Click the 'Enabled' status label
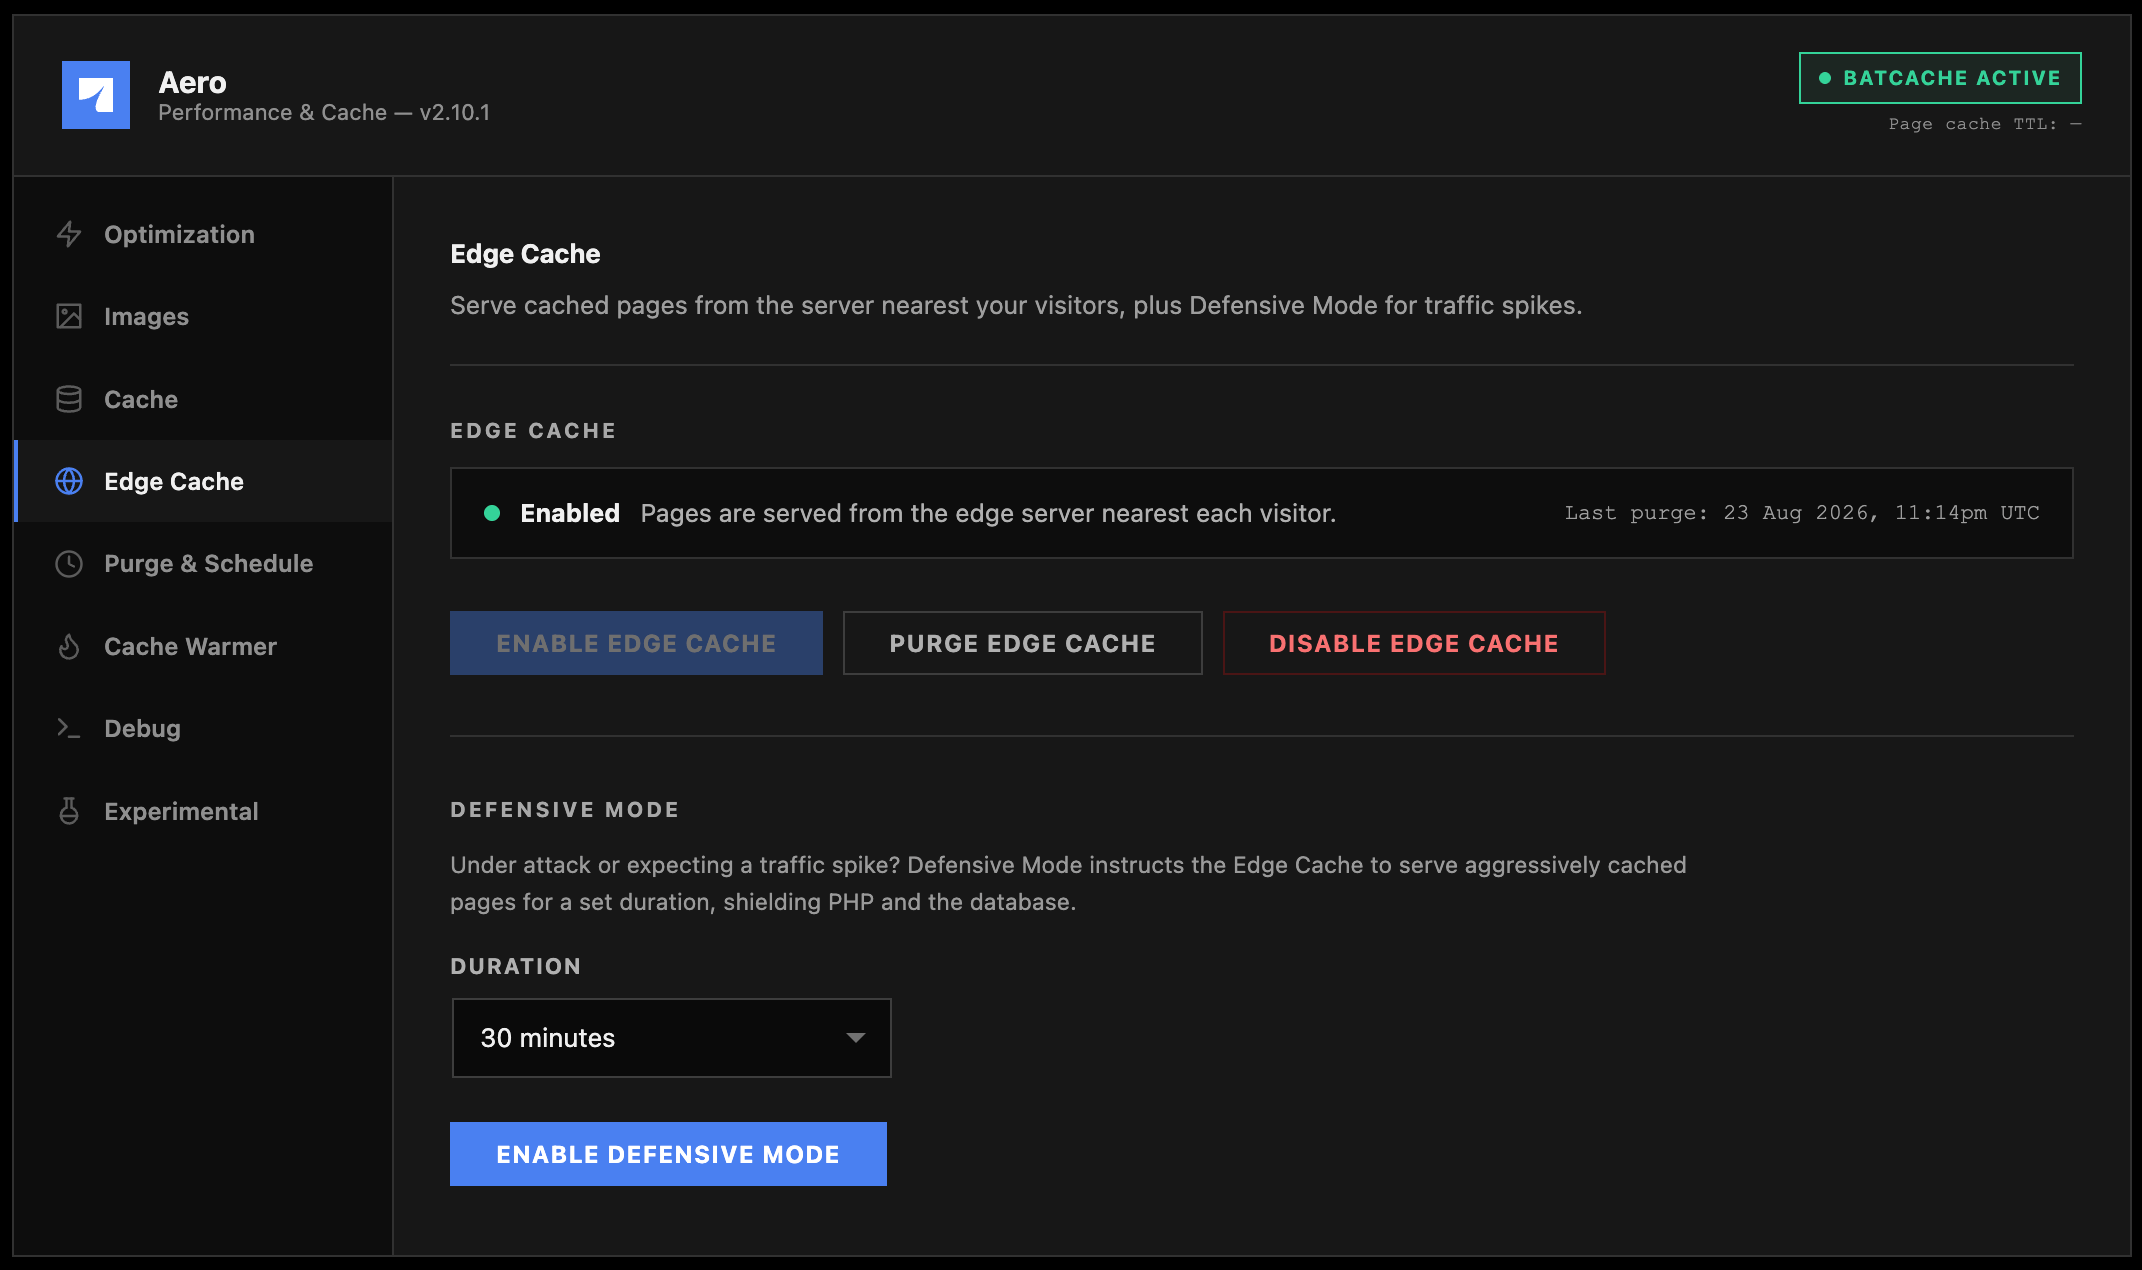The image size is (2142, 1270). tap(570, 513)
